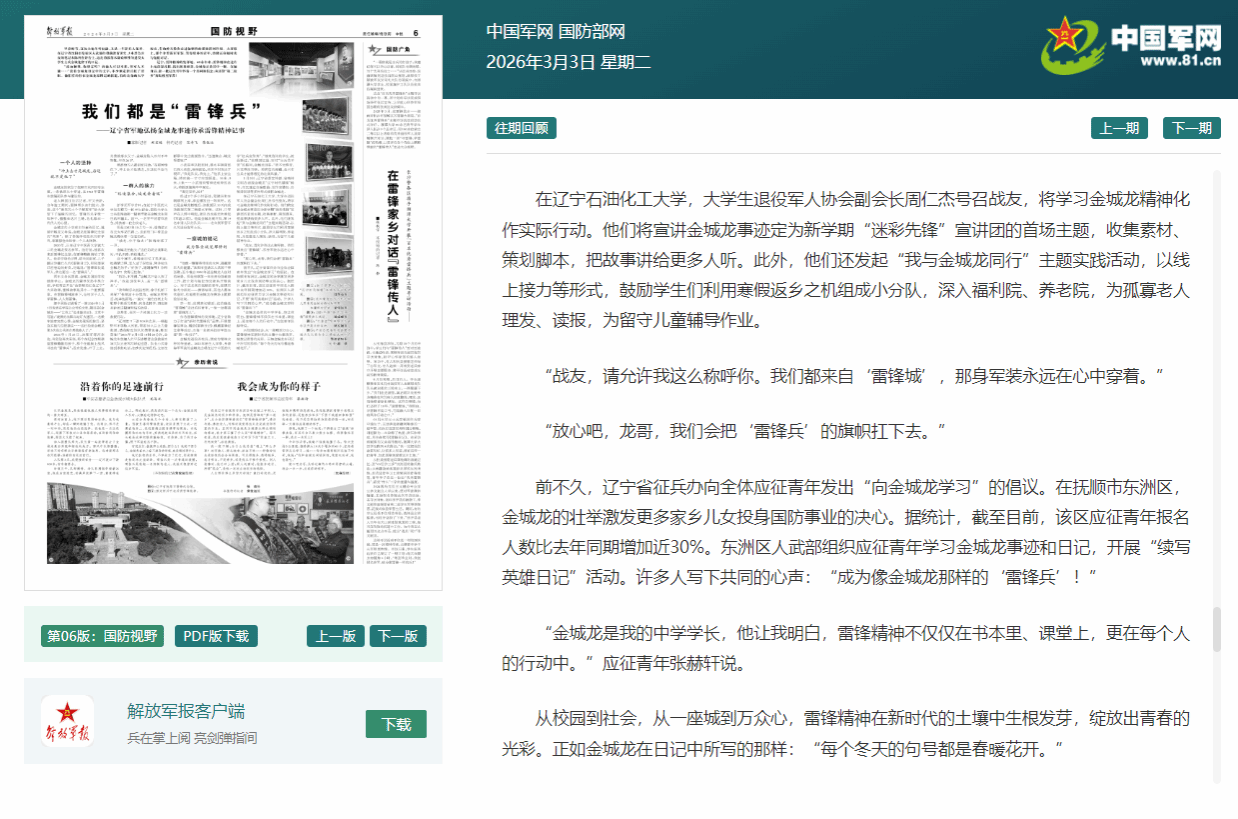The width and height of the screenshot is (1238, 819).
Task: Open headline 我们都是"雷锋兵" on newspaper page
Action: 171,111
